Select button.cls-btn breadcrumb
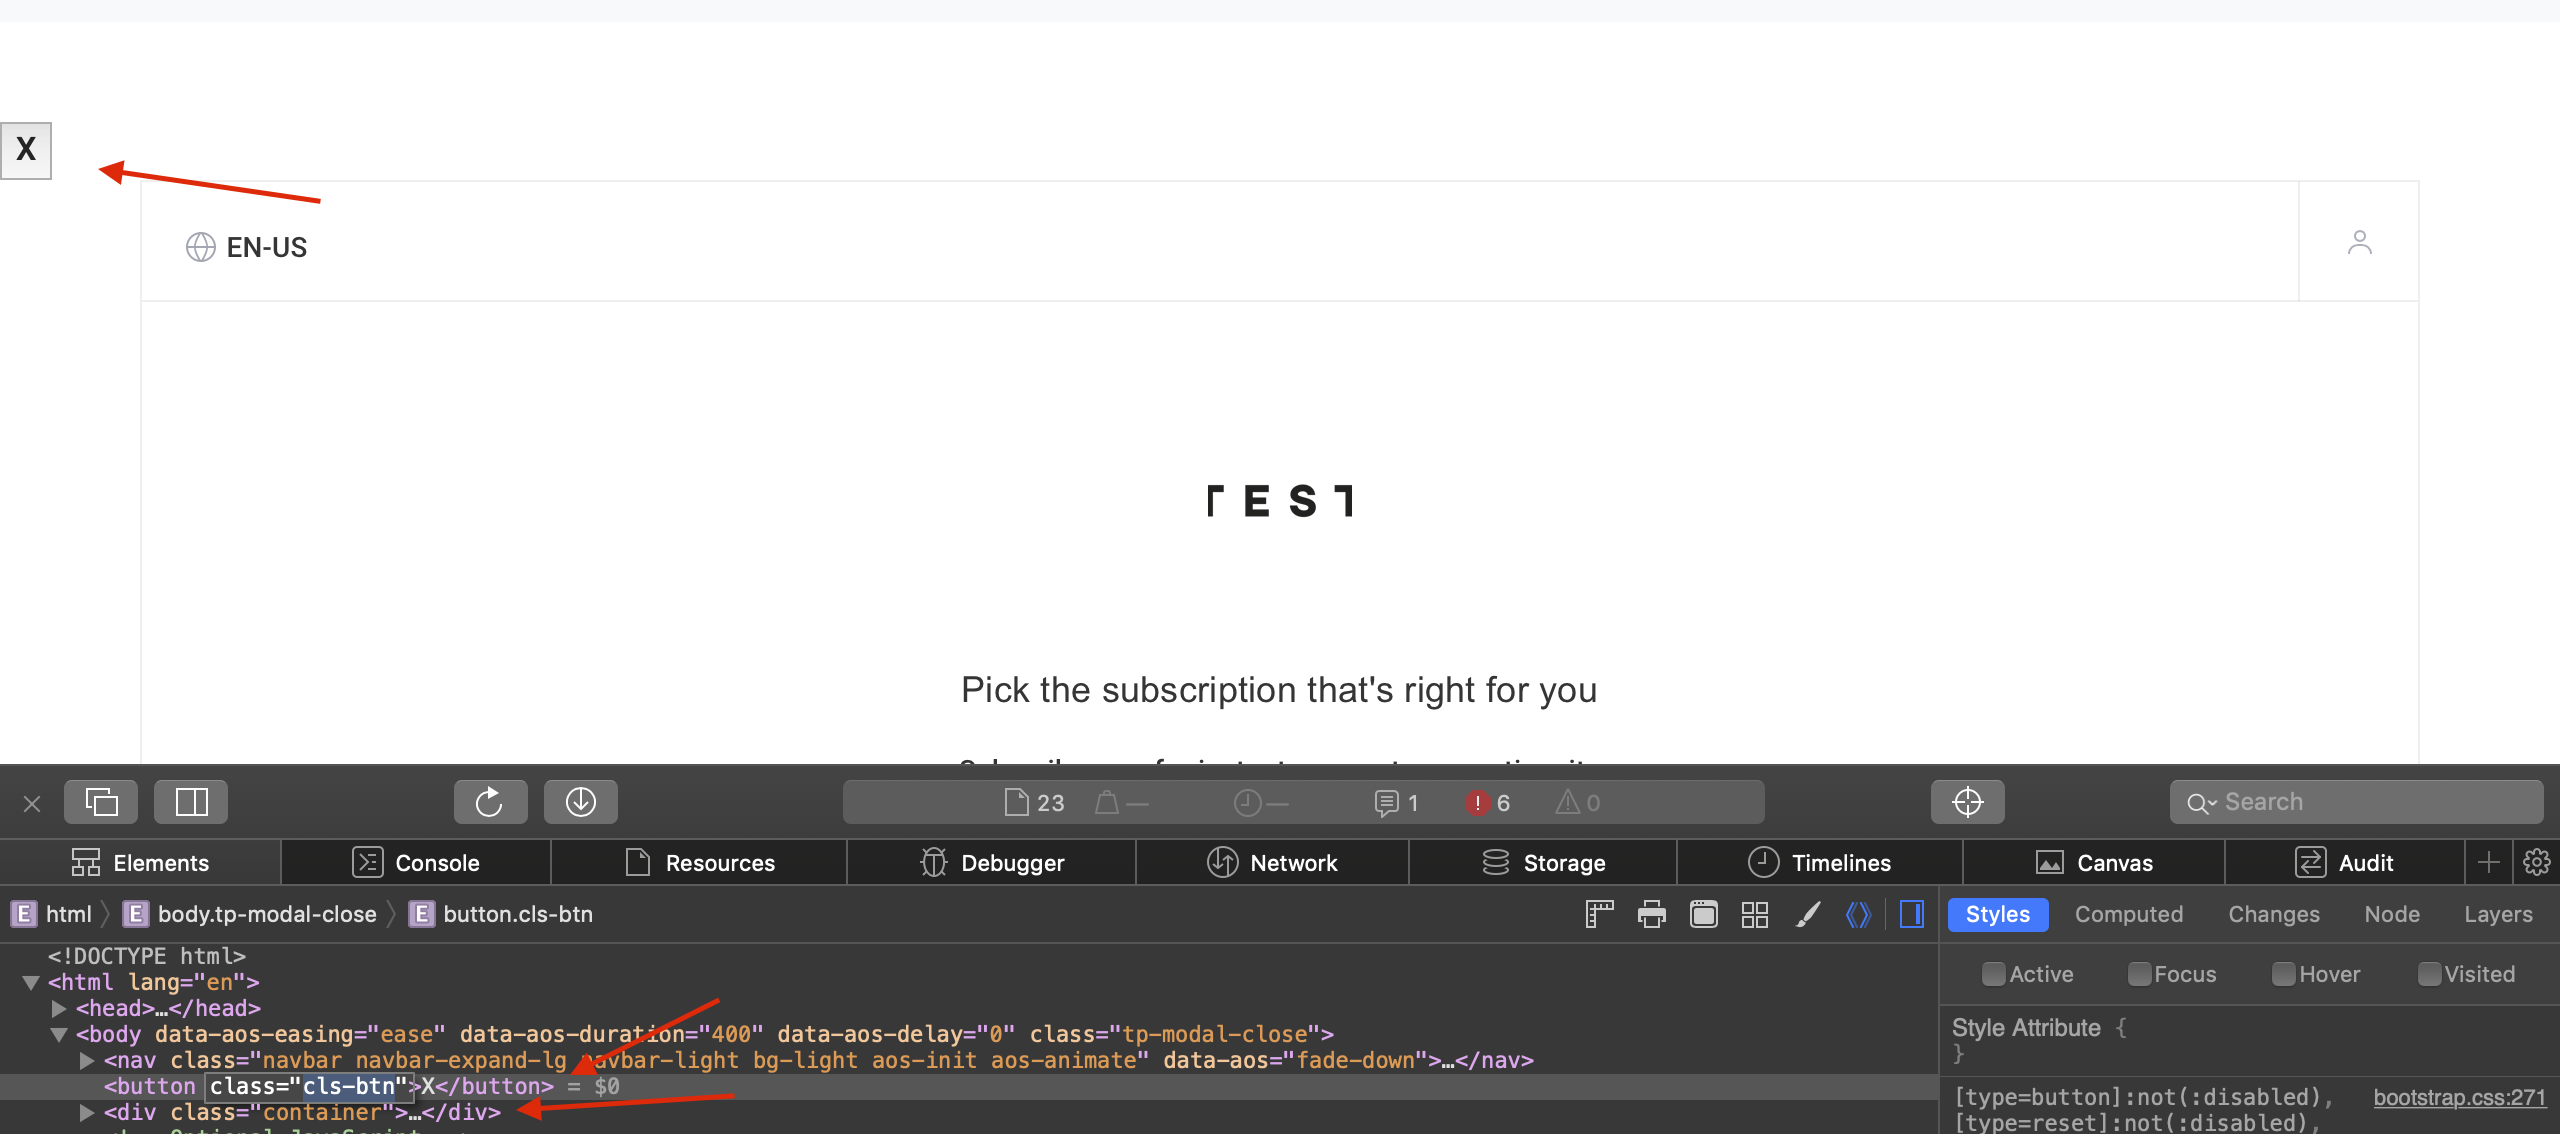The image size is (2560, 1134). point(501,914)
